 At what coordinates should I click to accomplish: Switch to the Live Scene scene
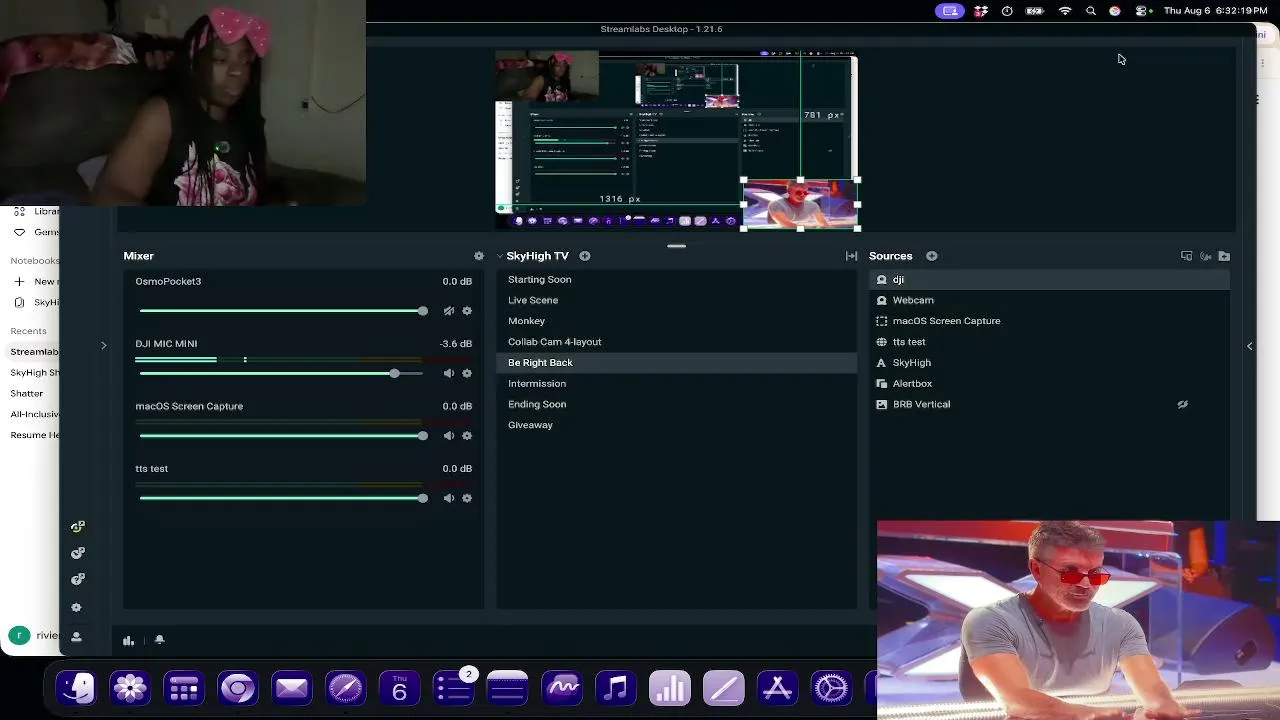tap(676, 300)
